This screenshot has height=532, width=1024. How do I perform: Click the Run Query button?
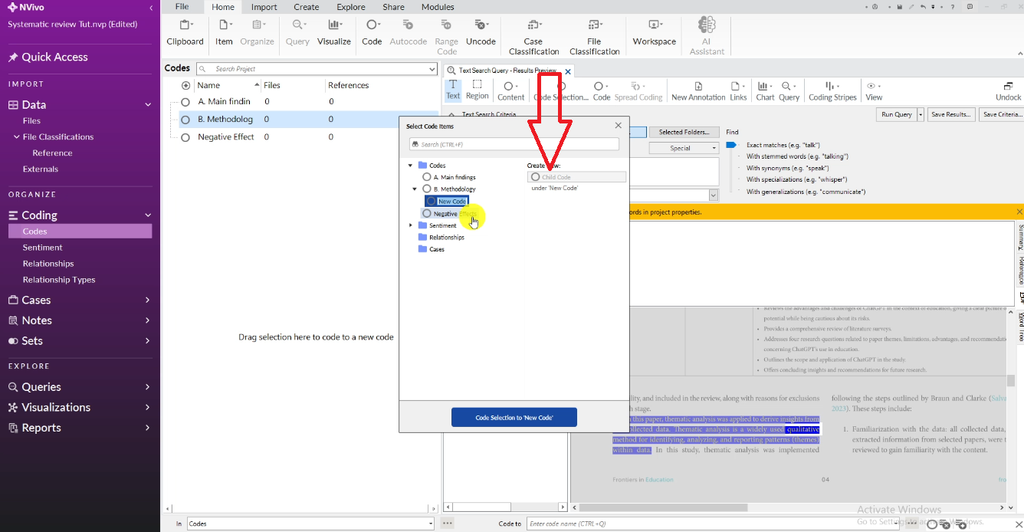click(896, 114)
